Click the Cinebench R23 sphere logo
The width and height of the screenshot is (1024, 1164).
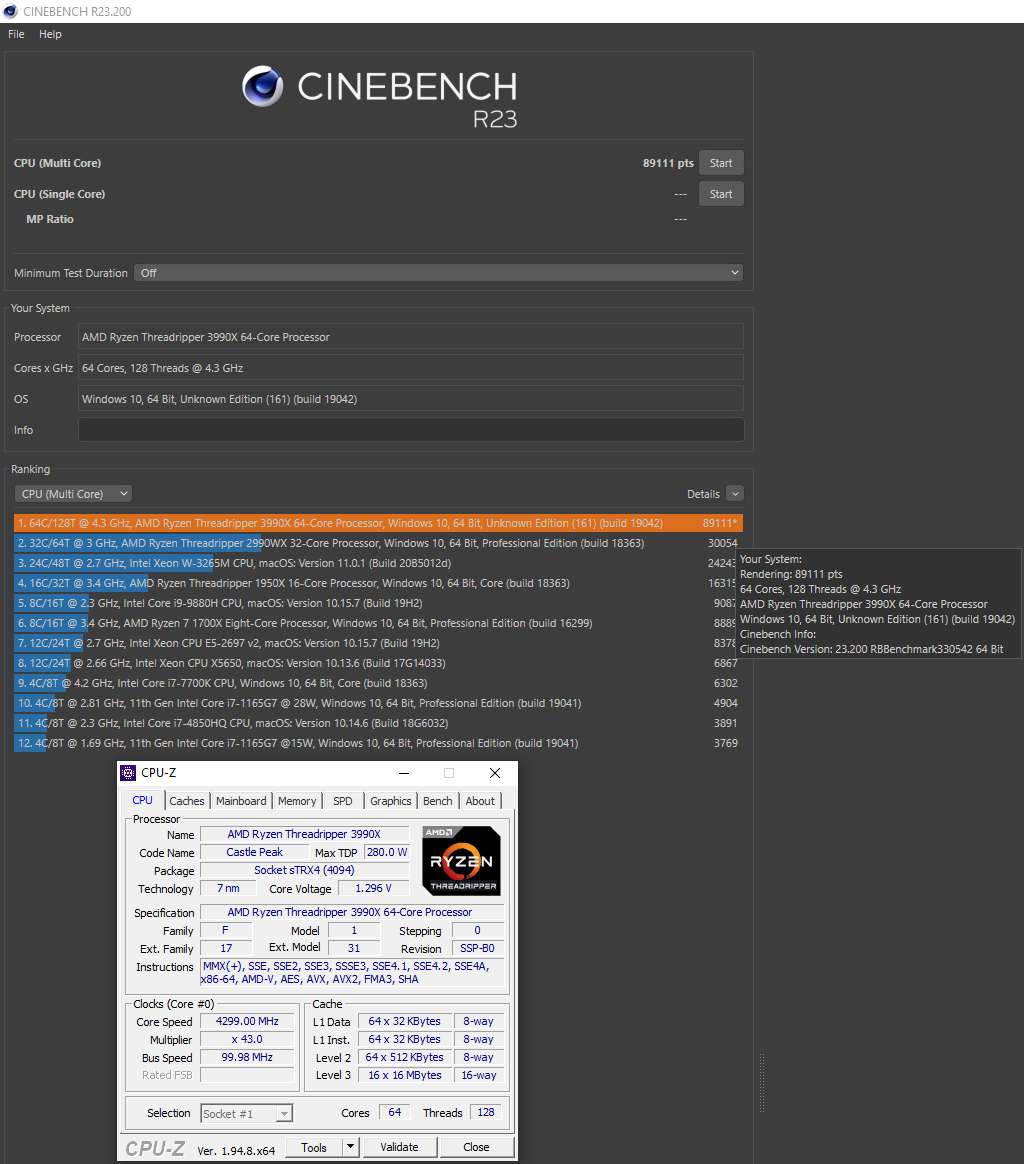(x=262, y=87)
